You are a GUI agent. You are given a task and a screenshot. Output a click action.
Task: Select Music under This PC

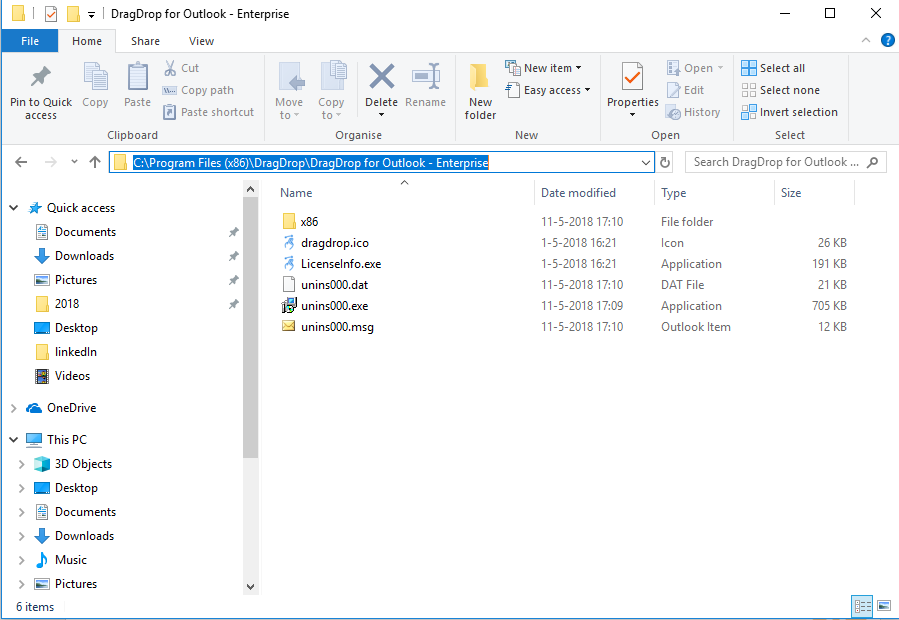(x=71, y=560)
